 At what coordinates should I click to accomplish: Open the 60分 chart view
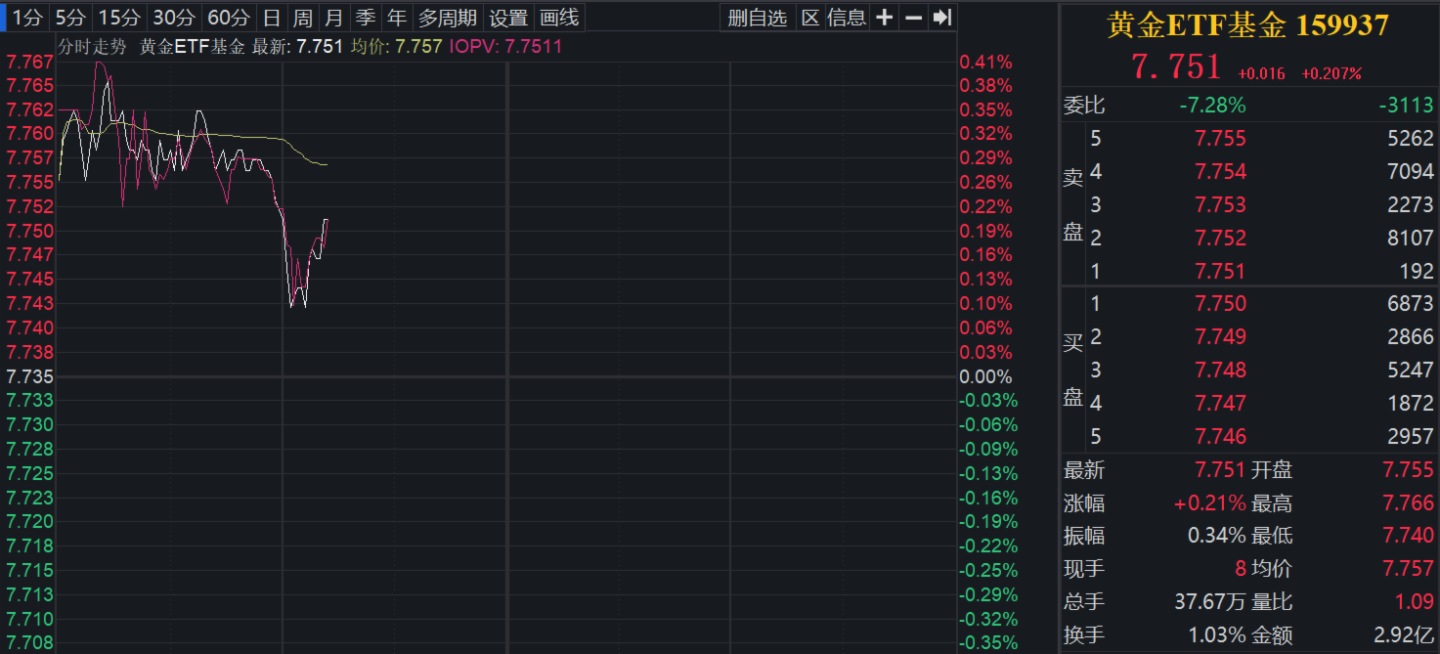click(x=228, y=17)
